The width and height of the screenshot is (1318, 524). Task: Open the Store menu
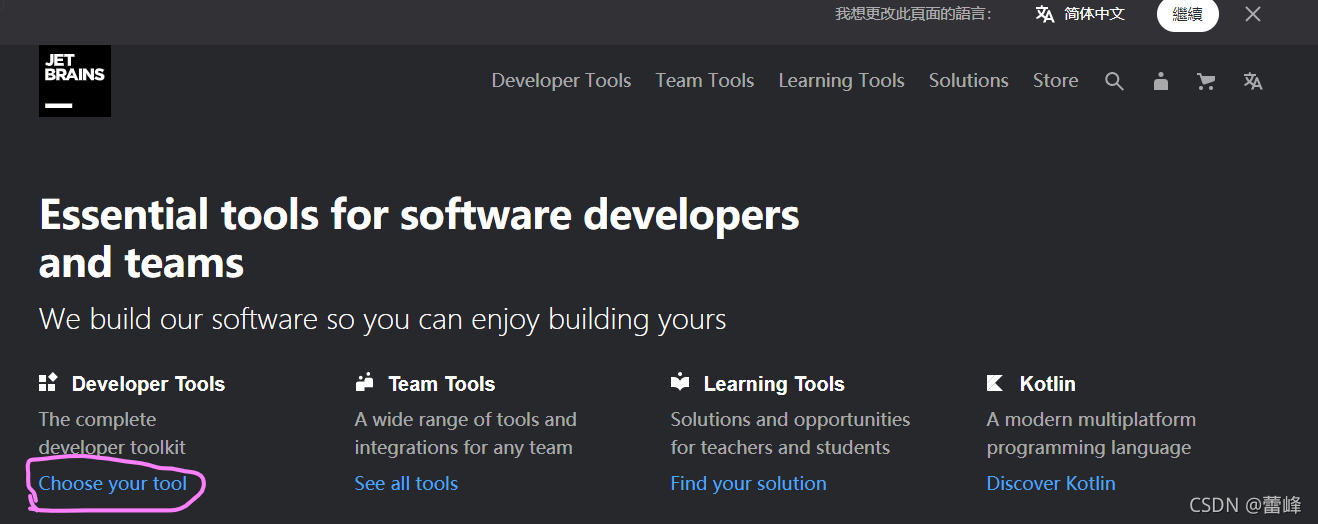coord(1055,81)
